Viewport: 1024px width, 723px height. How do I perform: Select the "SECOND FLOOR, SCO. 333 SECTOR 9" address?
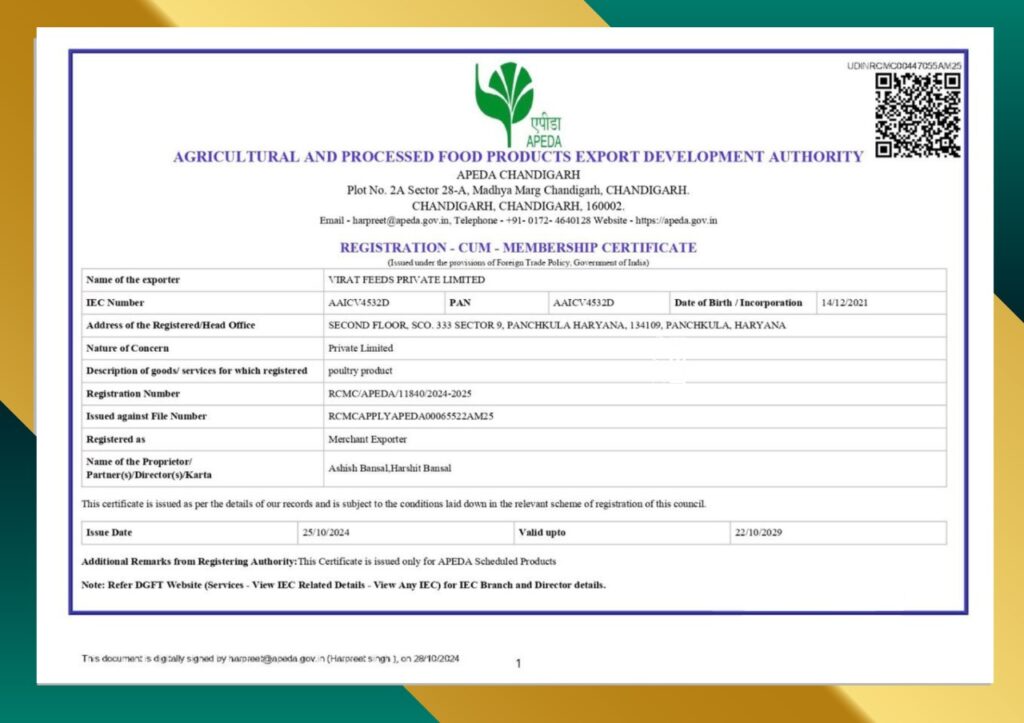click(557, 325)
